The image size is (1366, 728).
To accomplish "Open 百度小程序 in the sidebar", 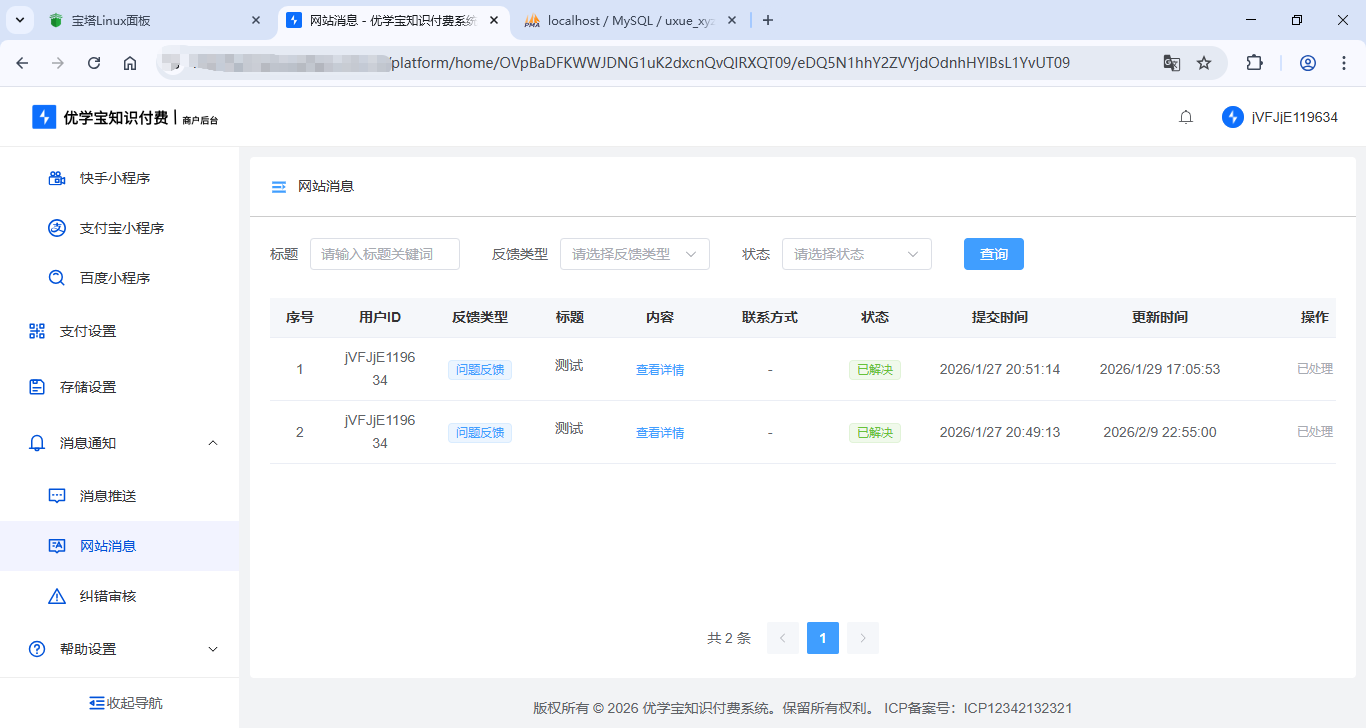I will (x=114, y=278).
